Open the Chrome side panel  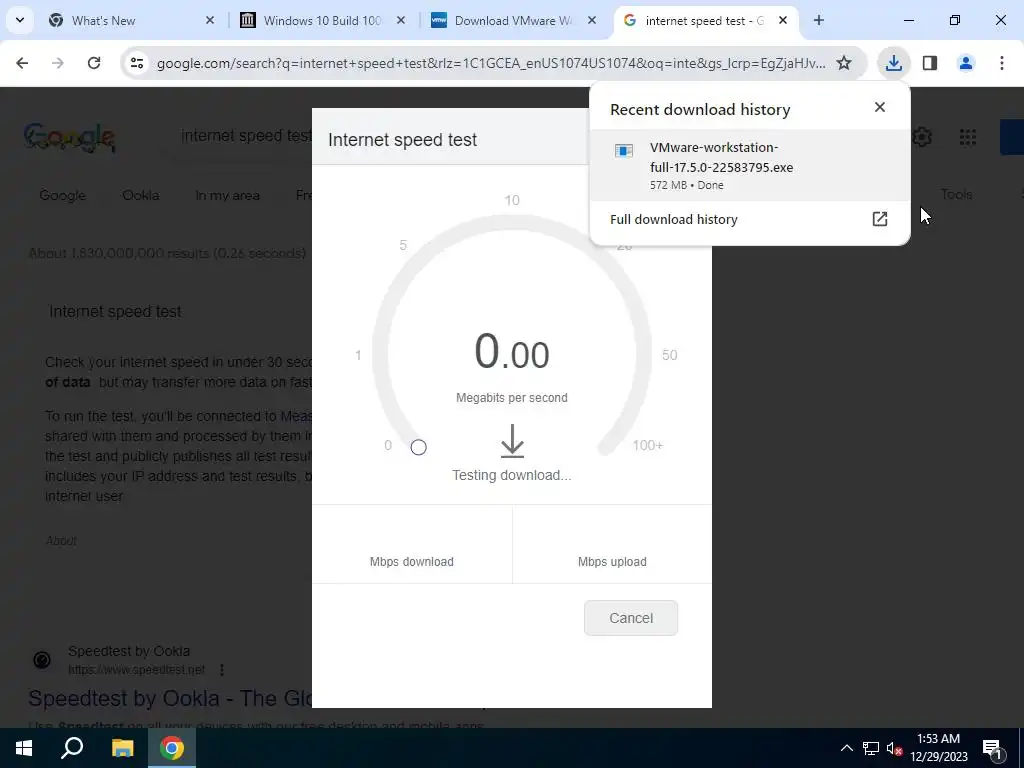tap(930, 63)
